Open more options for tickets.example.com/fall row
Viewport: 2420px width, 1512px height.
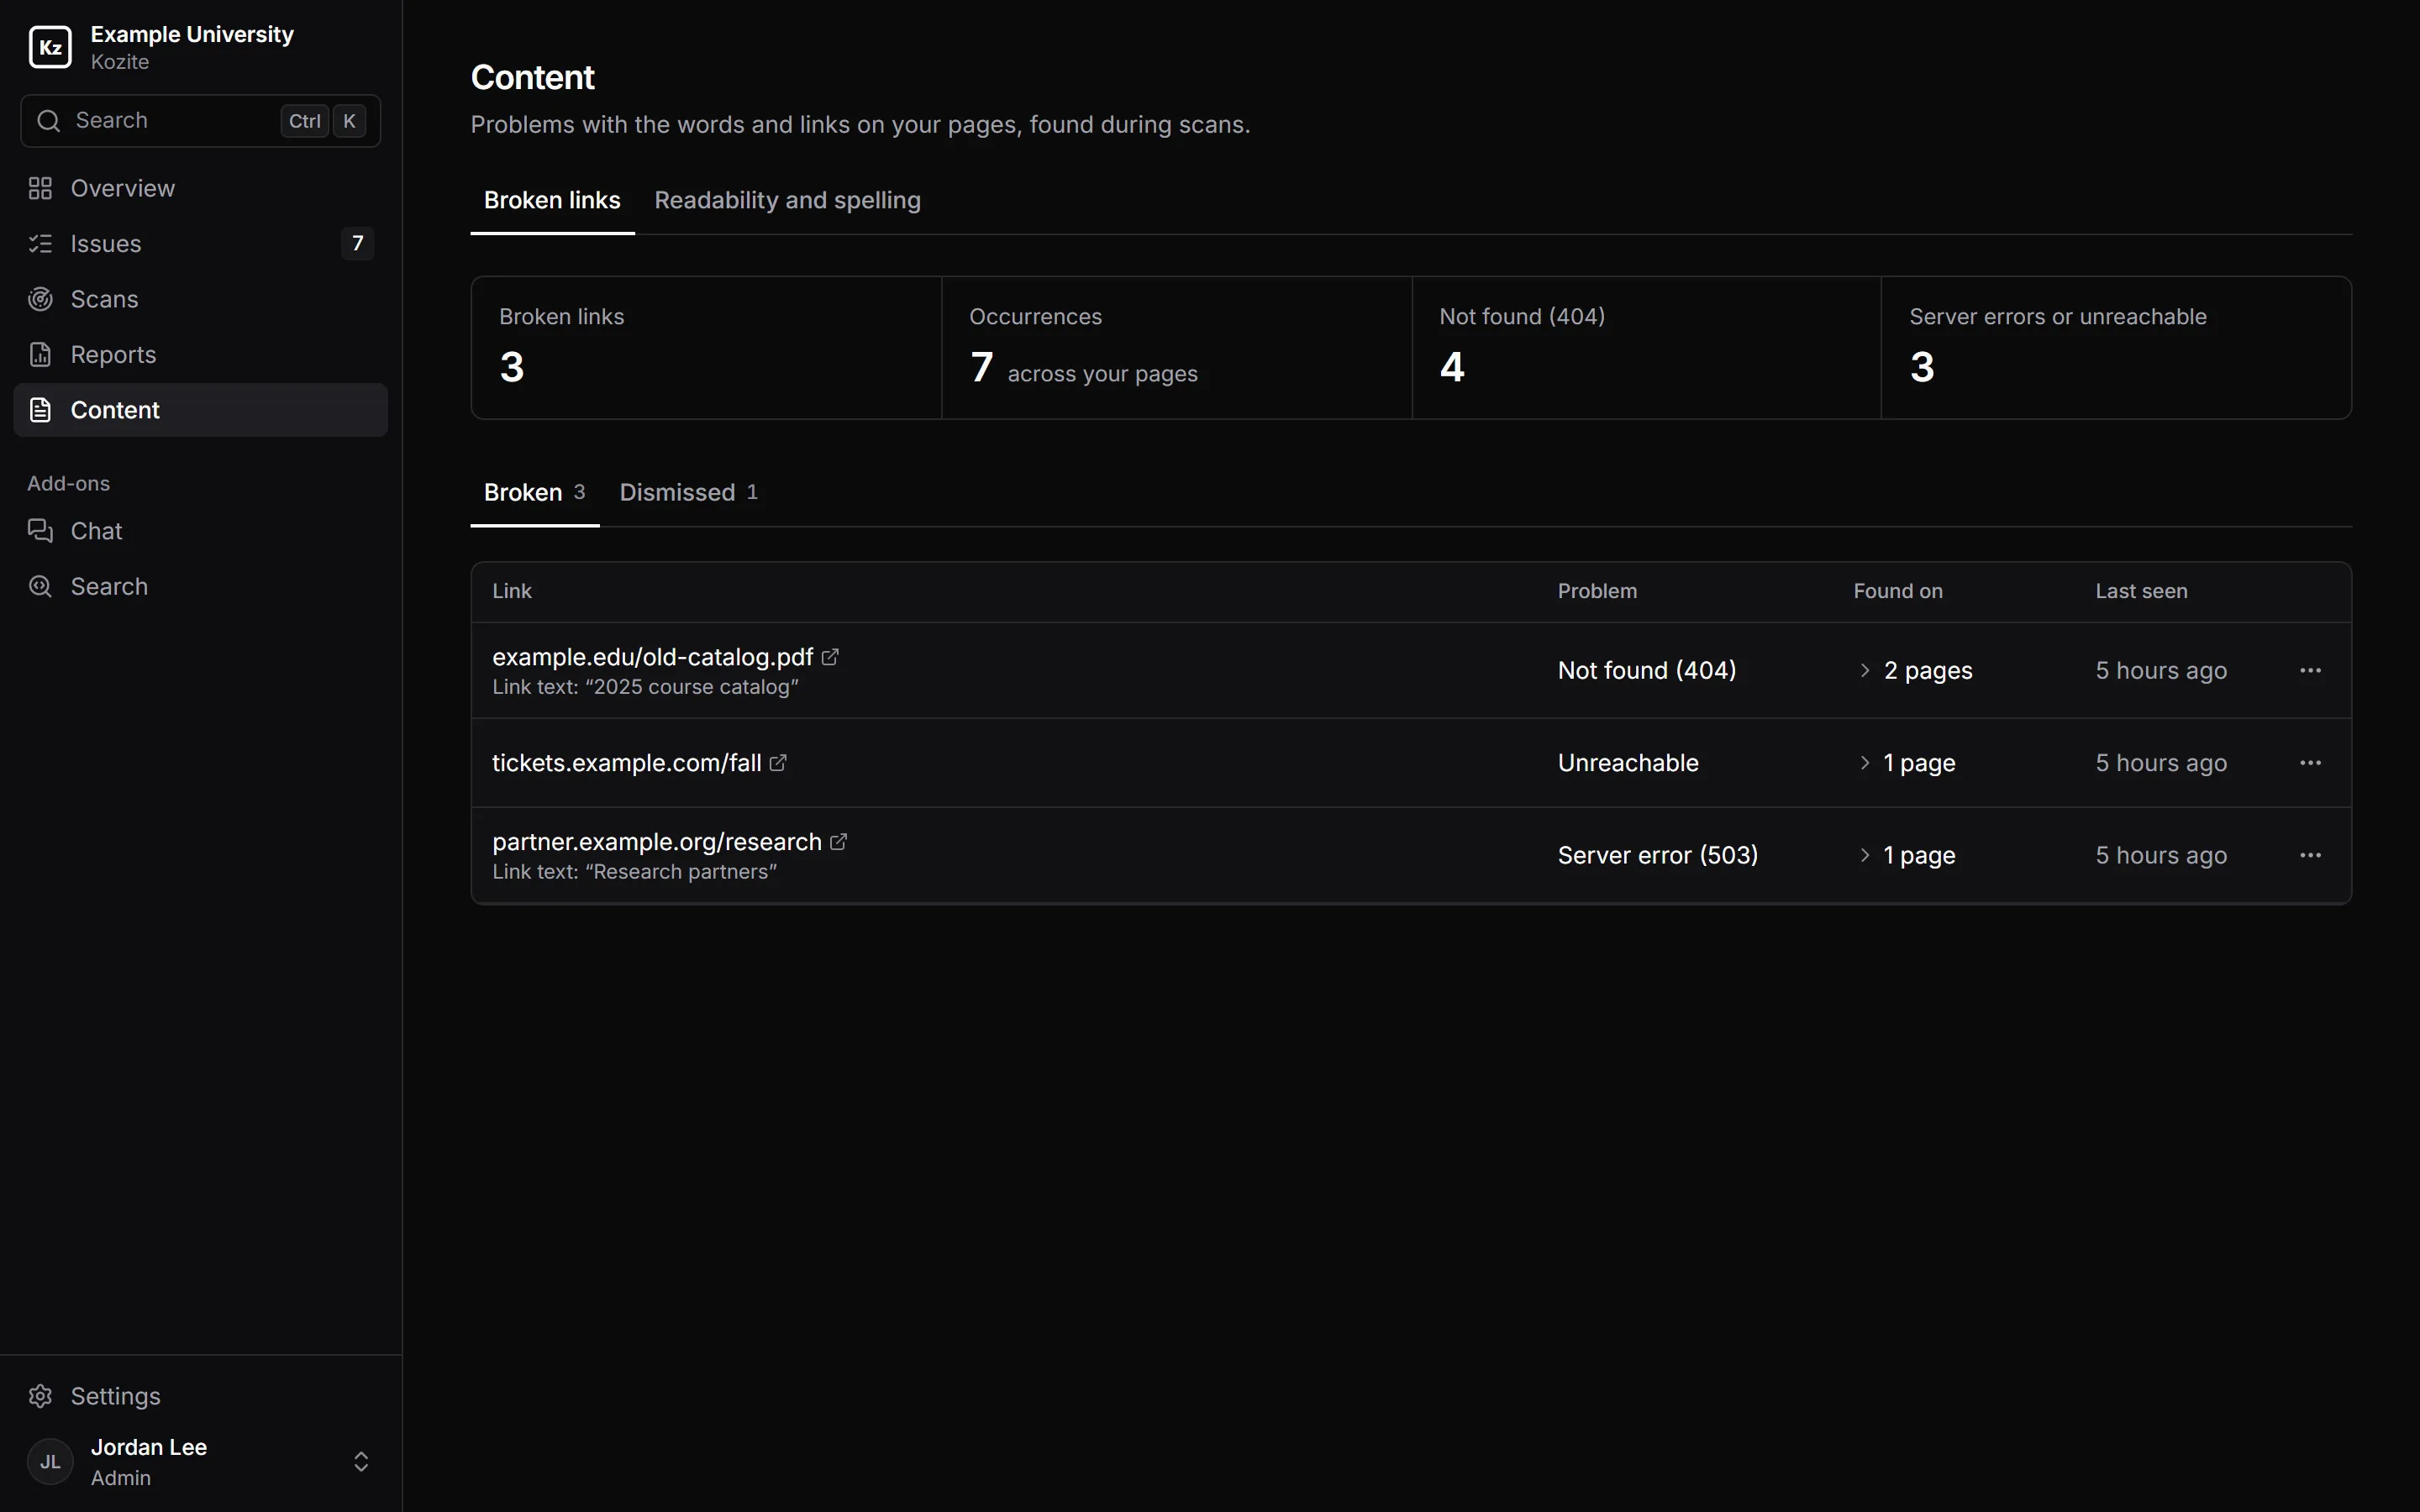pyautogui.click(x=2310, y=763)
